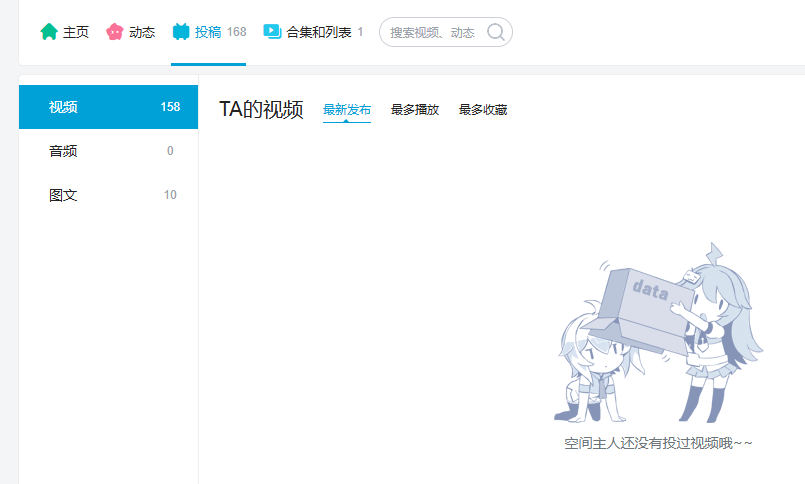This screenshot has width=805, height=484.
Task: Open 音频 category in the sidebar
Action: 64,151
